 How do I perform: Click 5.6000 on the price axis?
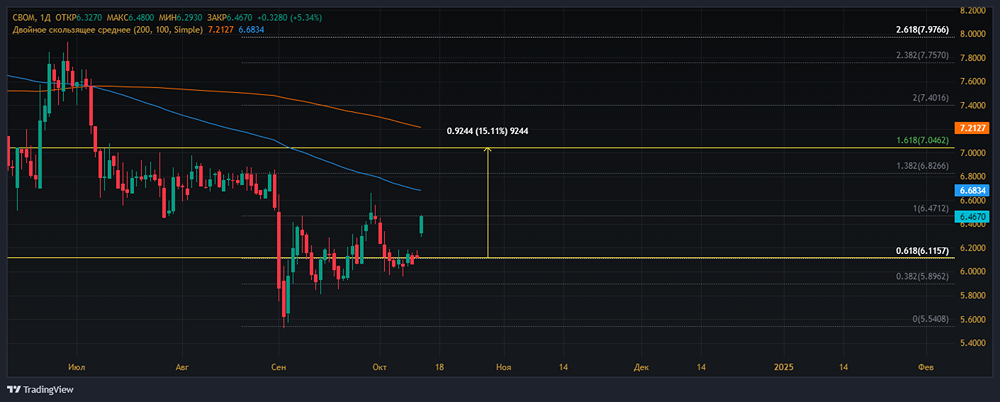coord(973,319)
